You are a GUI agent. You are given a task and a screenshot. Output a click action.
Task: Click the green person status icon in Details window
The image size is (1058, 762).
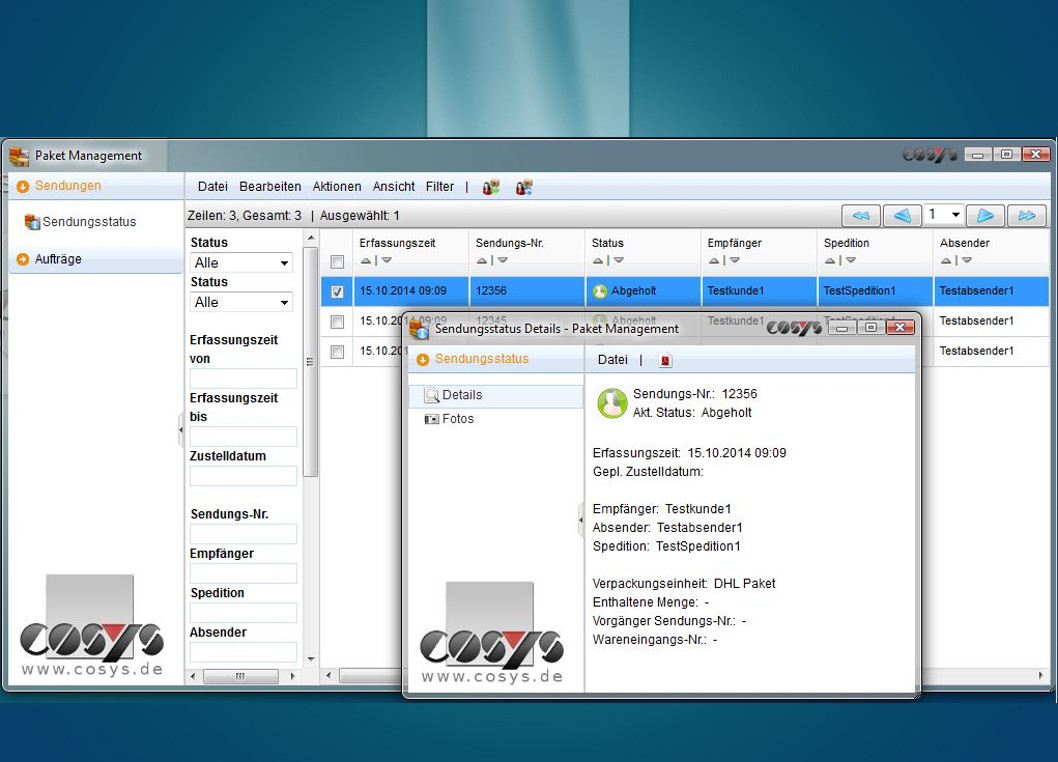click(612, 403)
